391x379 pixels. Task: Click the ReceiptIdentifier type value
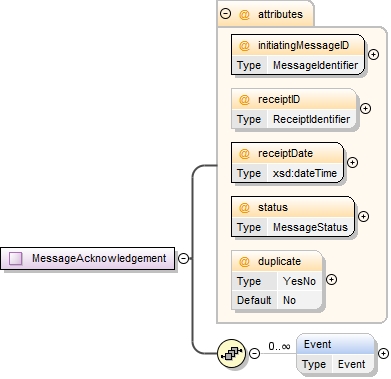pos(311,119)
